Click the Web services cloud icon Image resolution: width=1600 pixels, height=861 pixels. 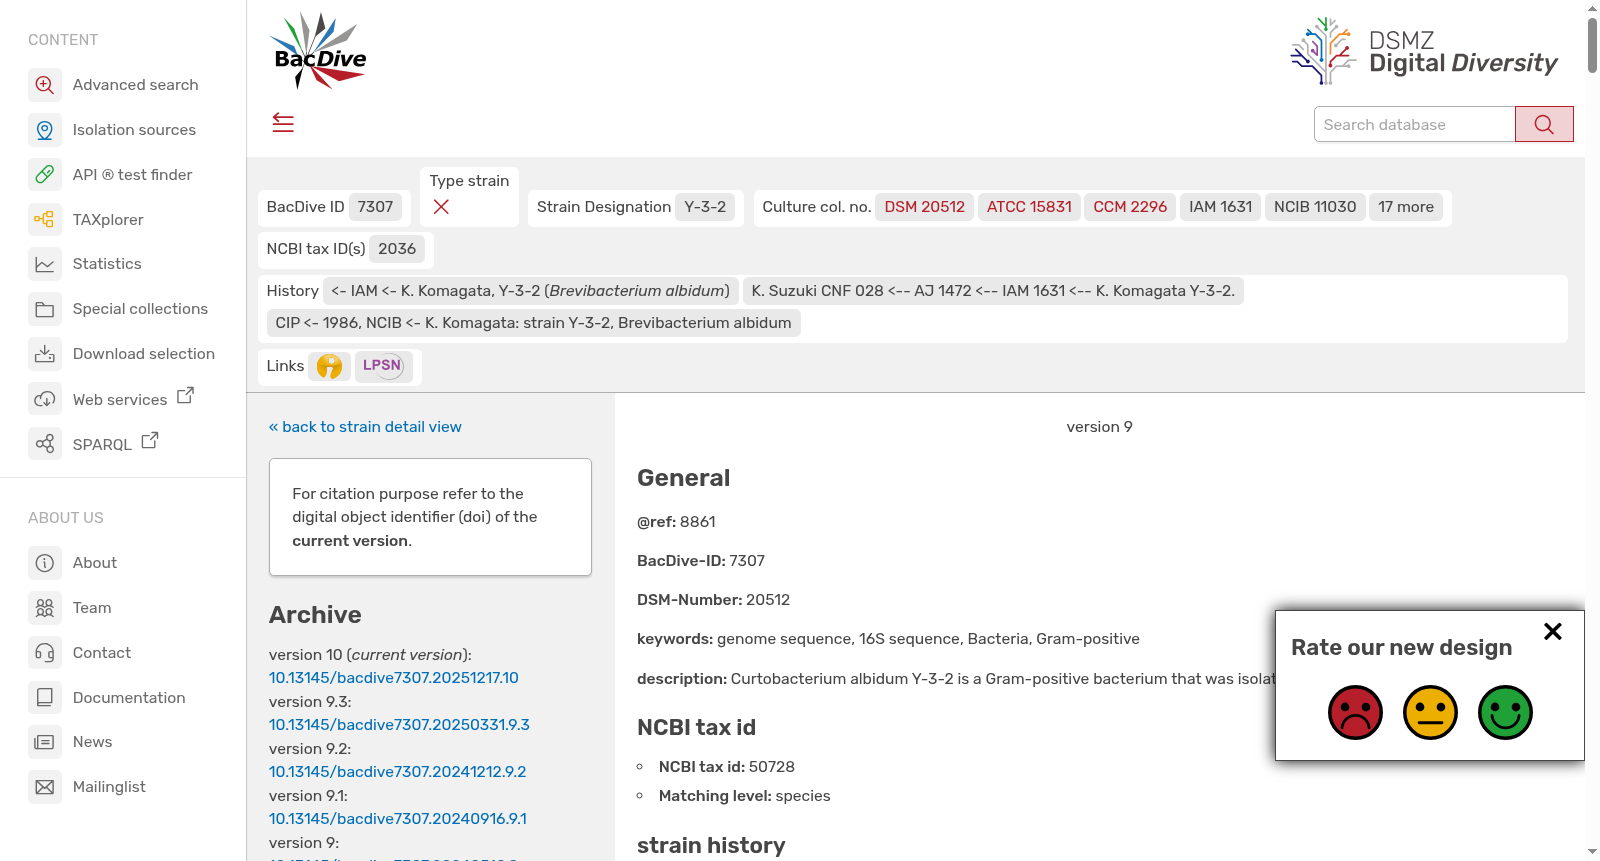tap(45, 399)
